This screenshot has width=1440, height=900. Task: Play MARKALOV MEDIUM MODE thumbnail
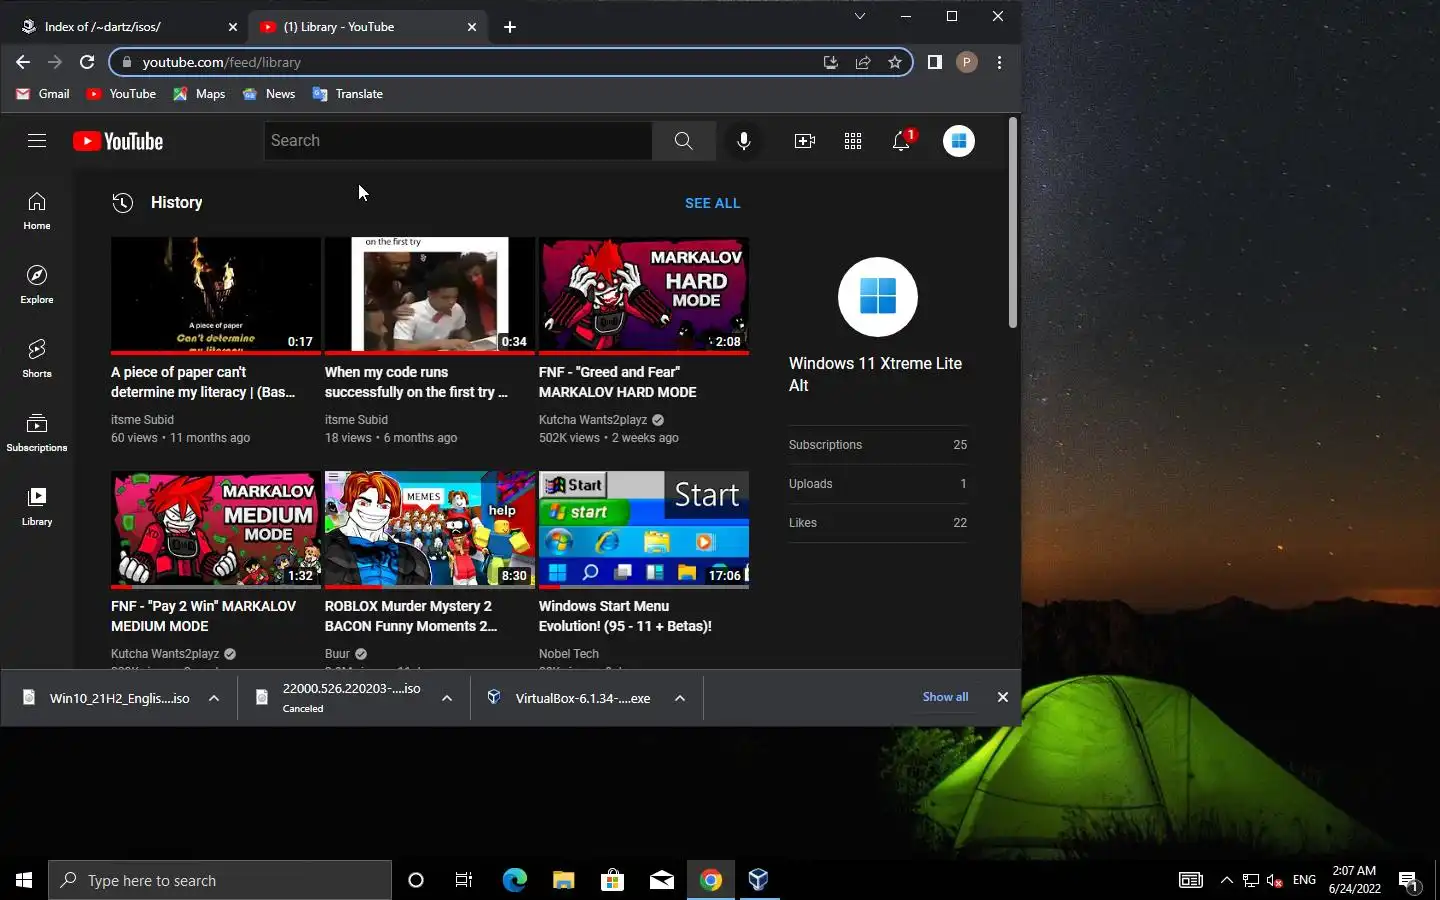216,530
